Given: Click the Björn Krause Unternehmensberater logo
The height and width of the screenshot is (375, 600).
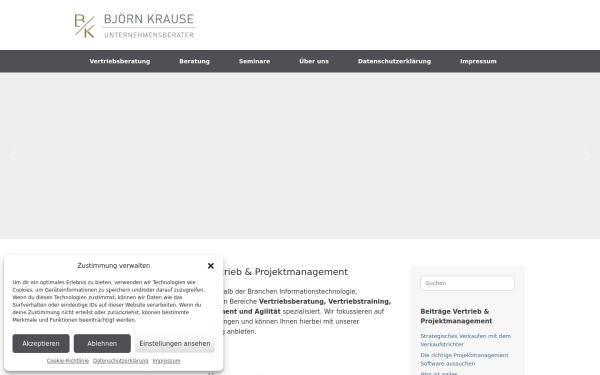Looking at the screenshot, I should (135, 26).
